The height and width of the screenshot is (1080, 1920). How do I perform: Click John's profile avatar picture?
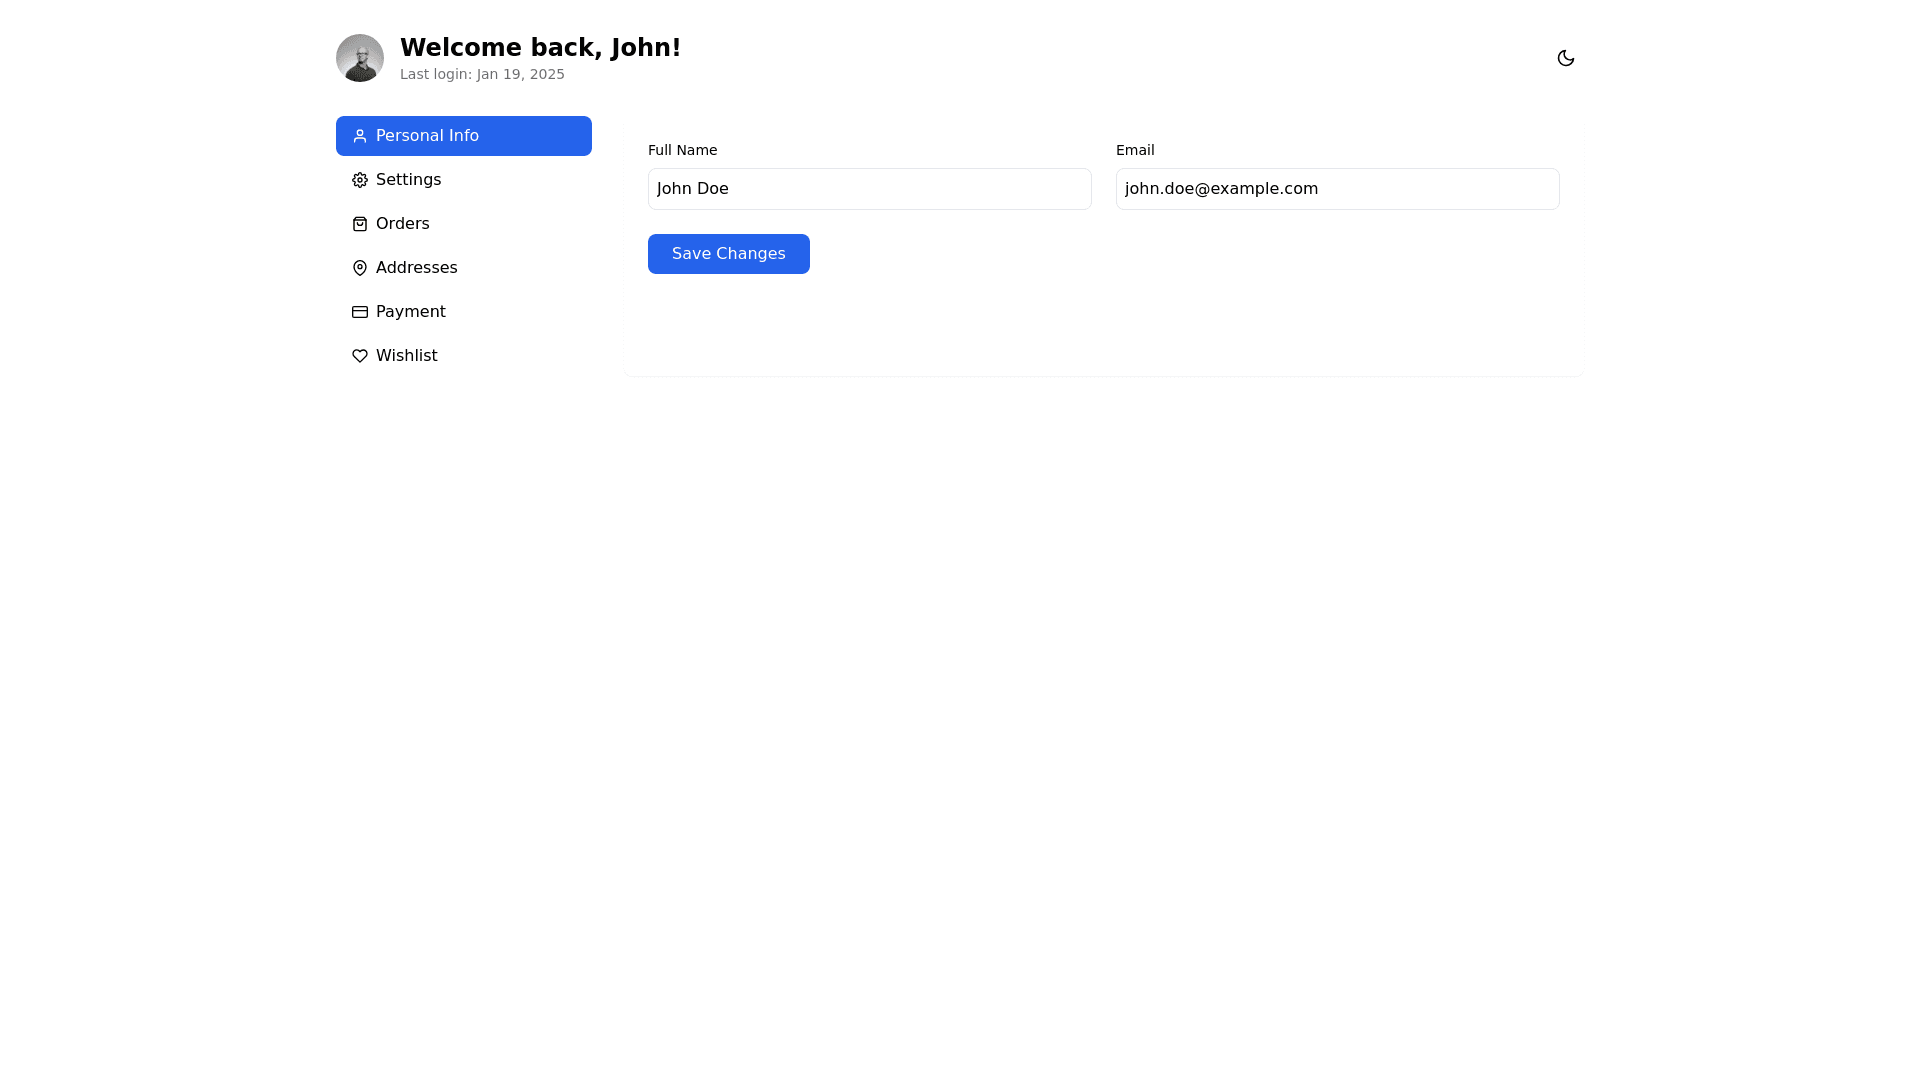point(360,58)
